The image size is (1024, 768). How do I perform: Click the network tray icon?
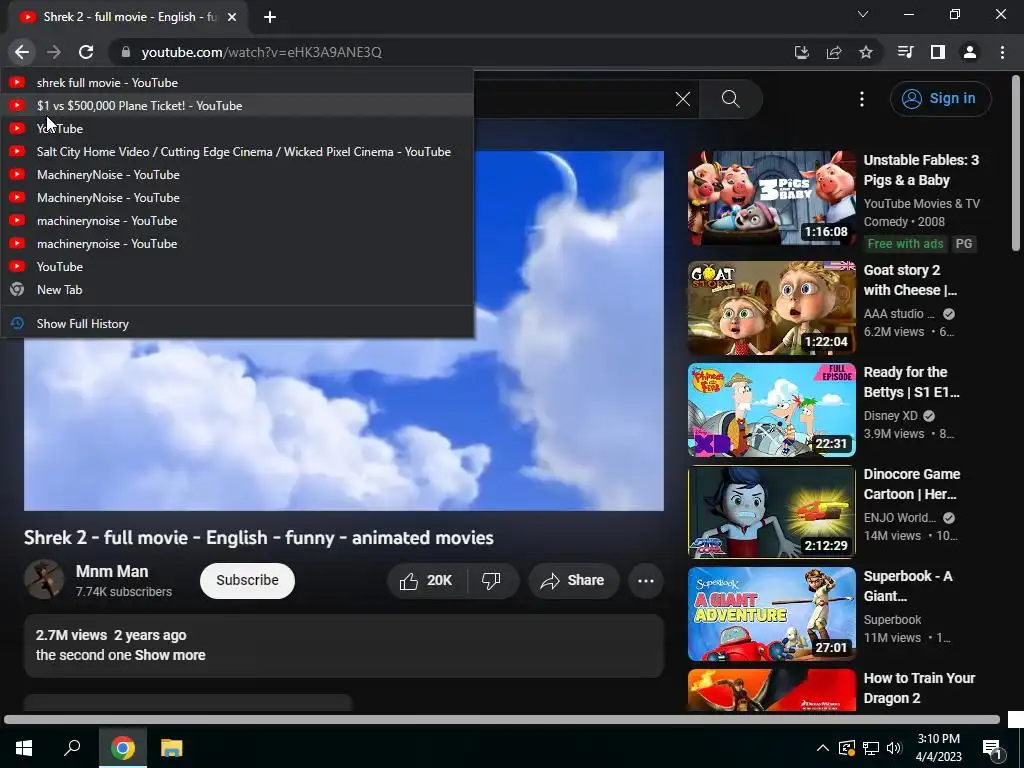coord(871,748)
